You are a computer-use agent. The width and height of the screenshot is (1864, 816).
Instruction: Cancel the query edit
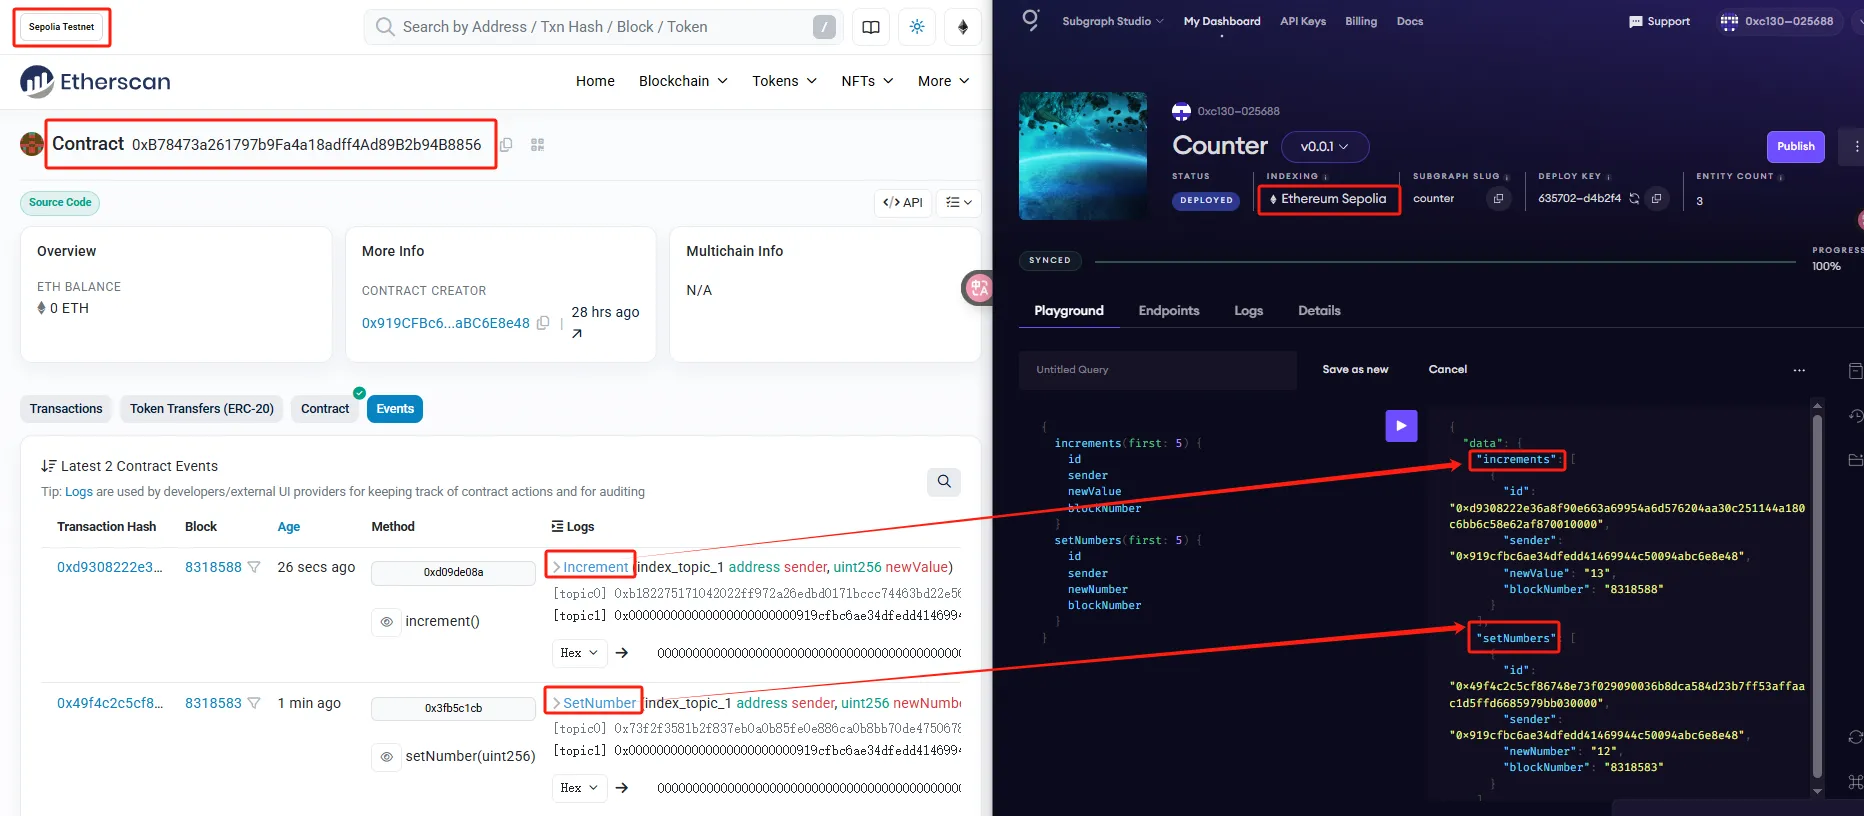pos(1447,370)
